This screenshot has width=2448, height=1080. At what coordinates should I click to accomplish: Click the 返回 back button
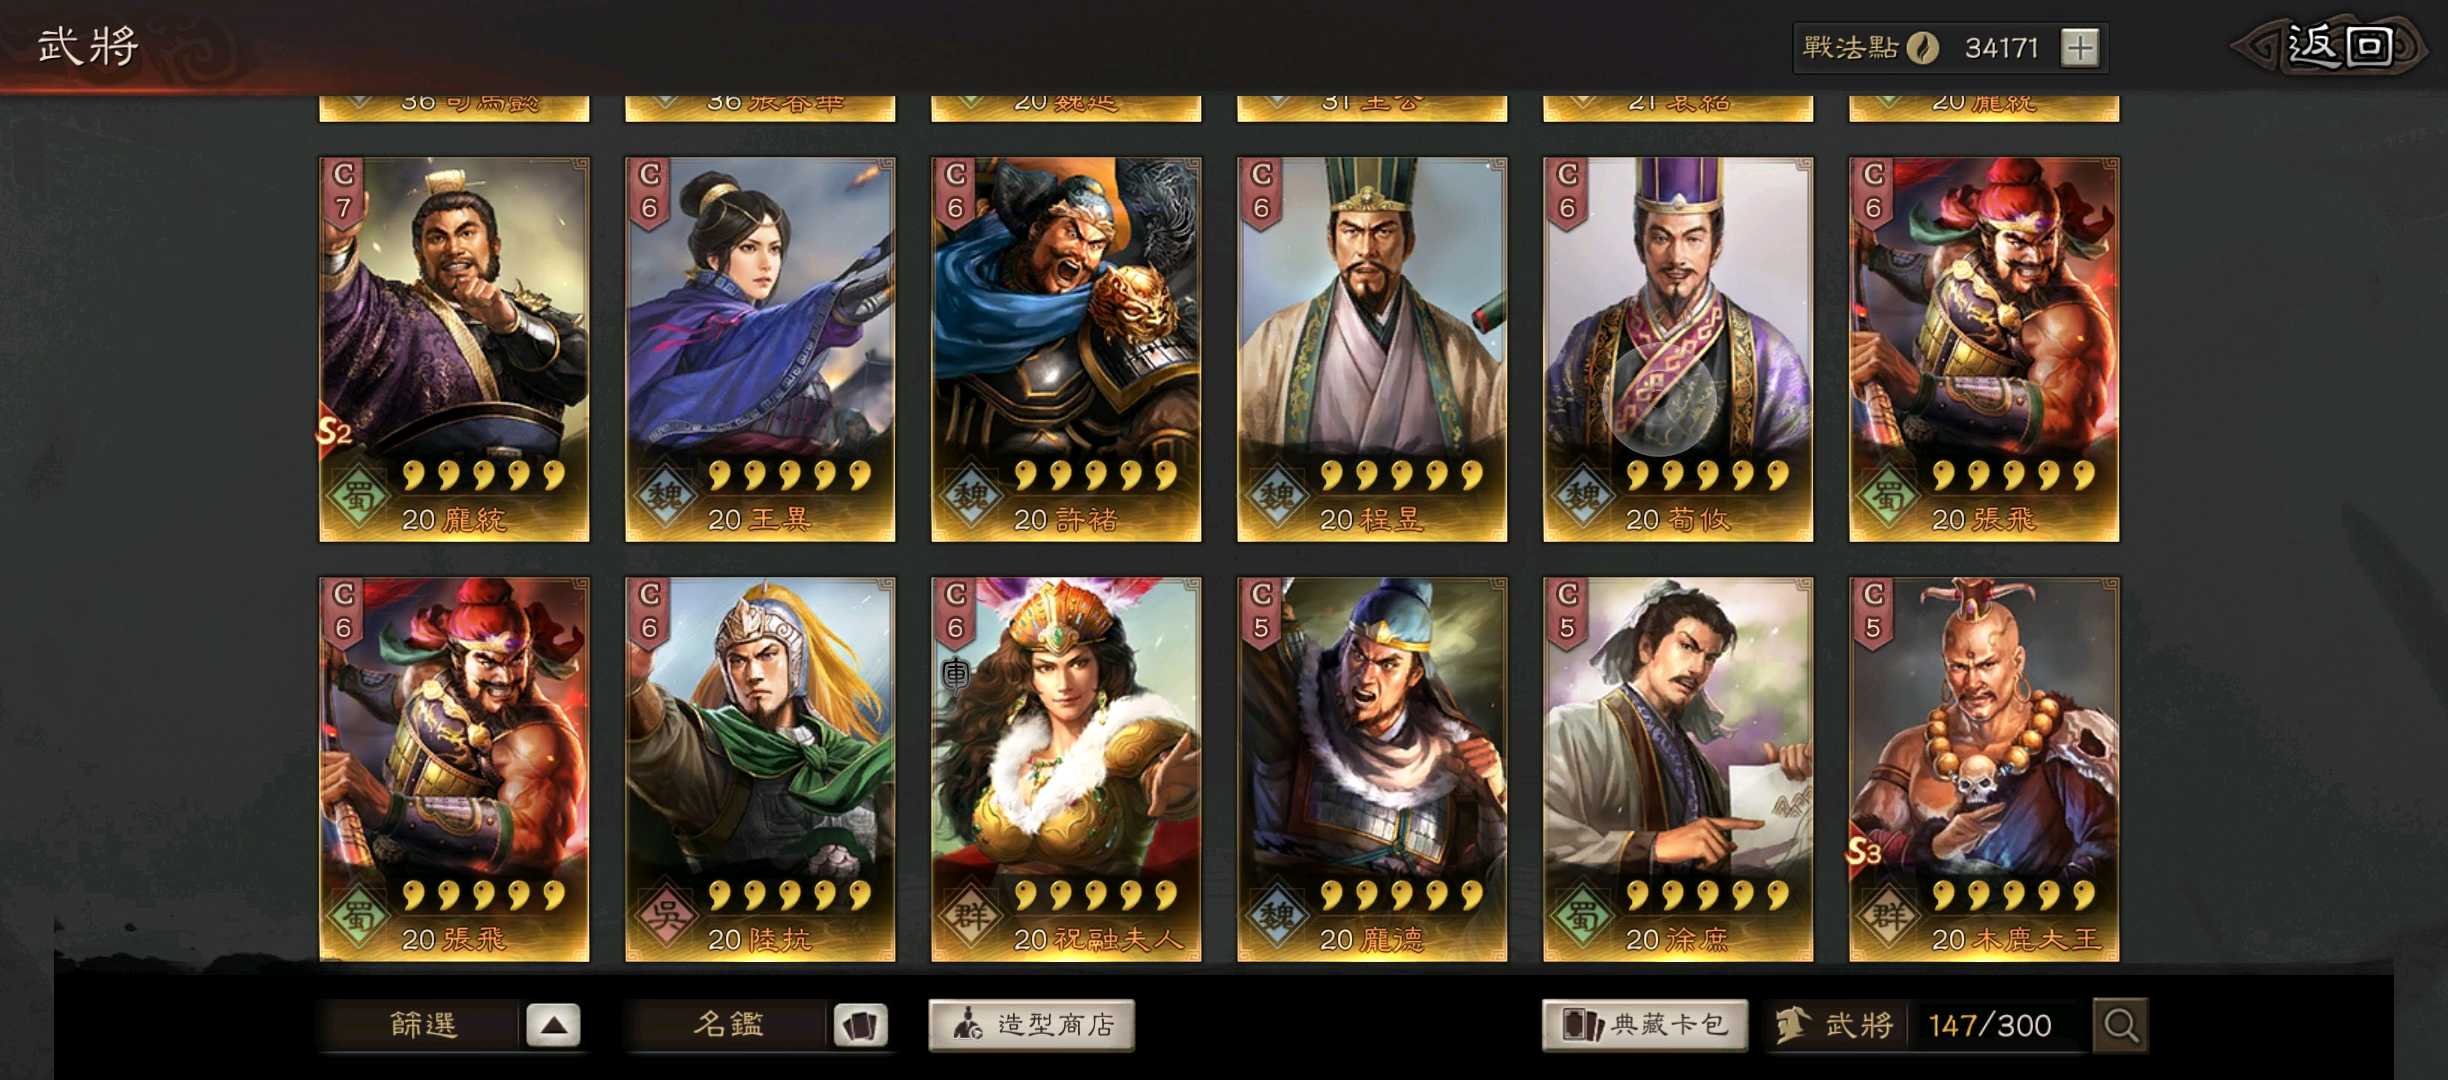[2337, 46]
